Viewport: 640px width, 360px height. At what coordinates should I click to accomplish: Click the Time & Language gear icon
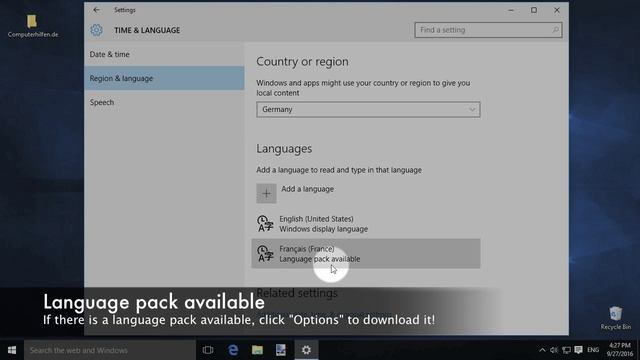96,30
